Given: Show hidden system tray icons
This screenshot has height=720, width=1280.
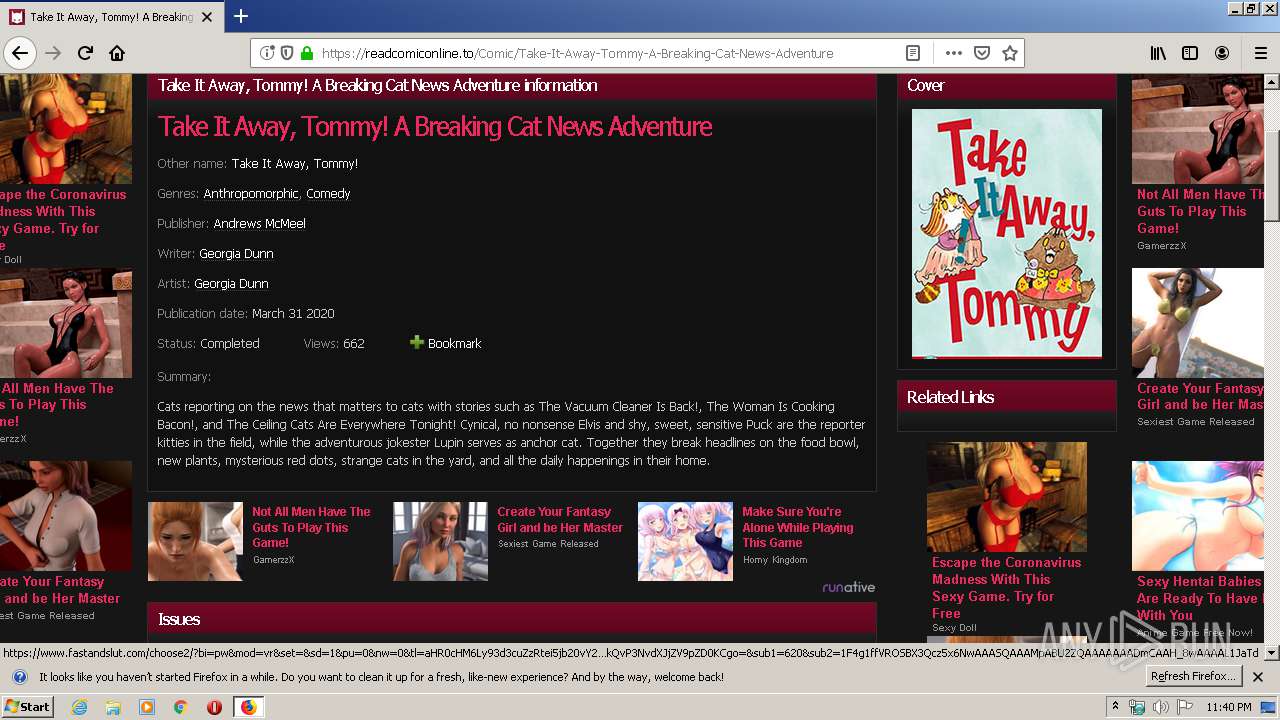Looking at the screenshot, I should [1115, 707].
